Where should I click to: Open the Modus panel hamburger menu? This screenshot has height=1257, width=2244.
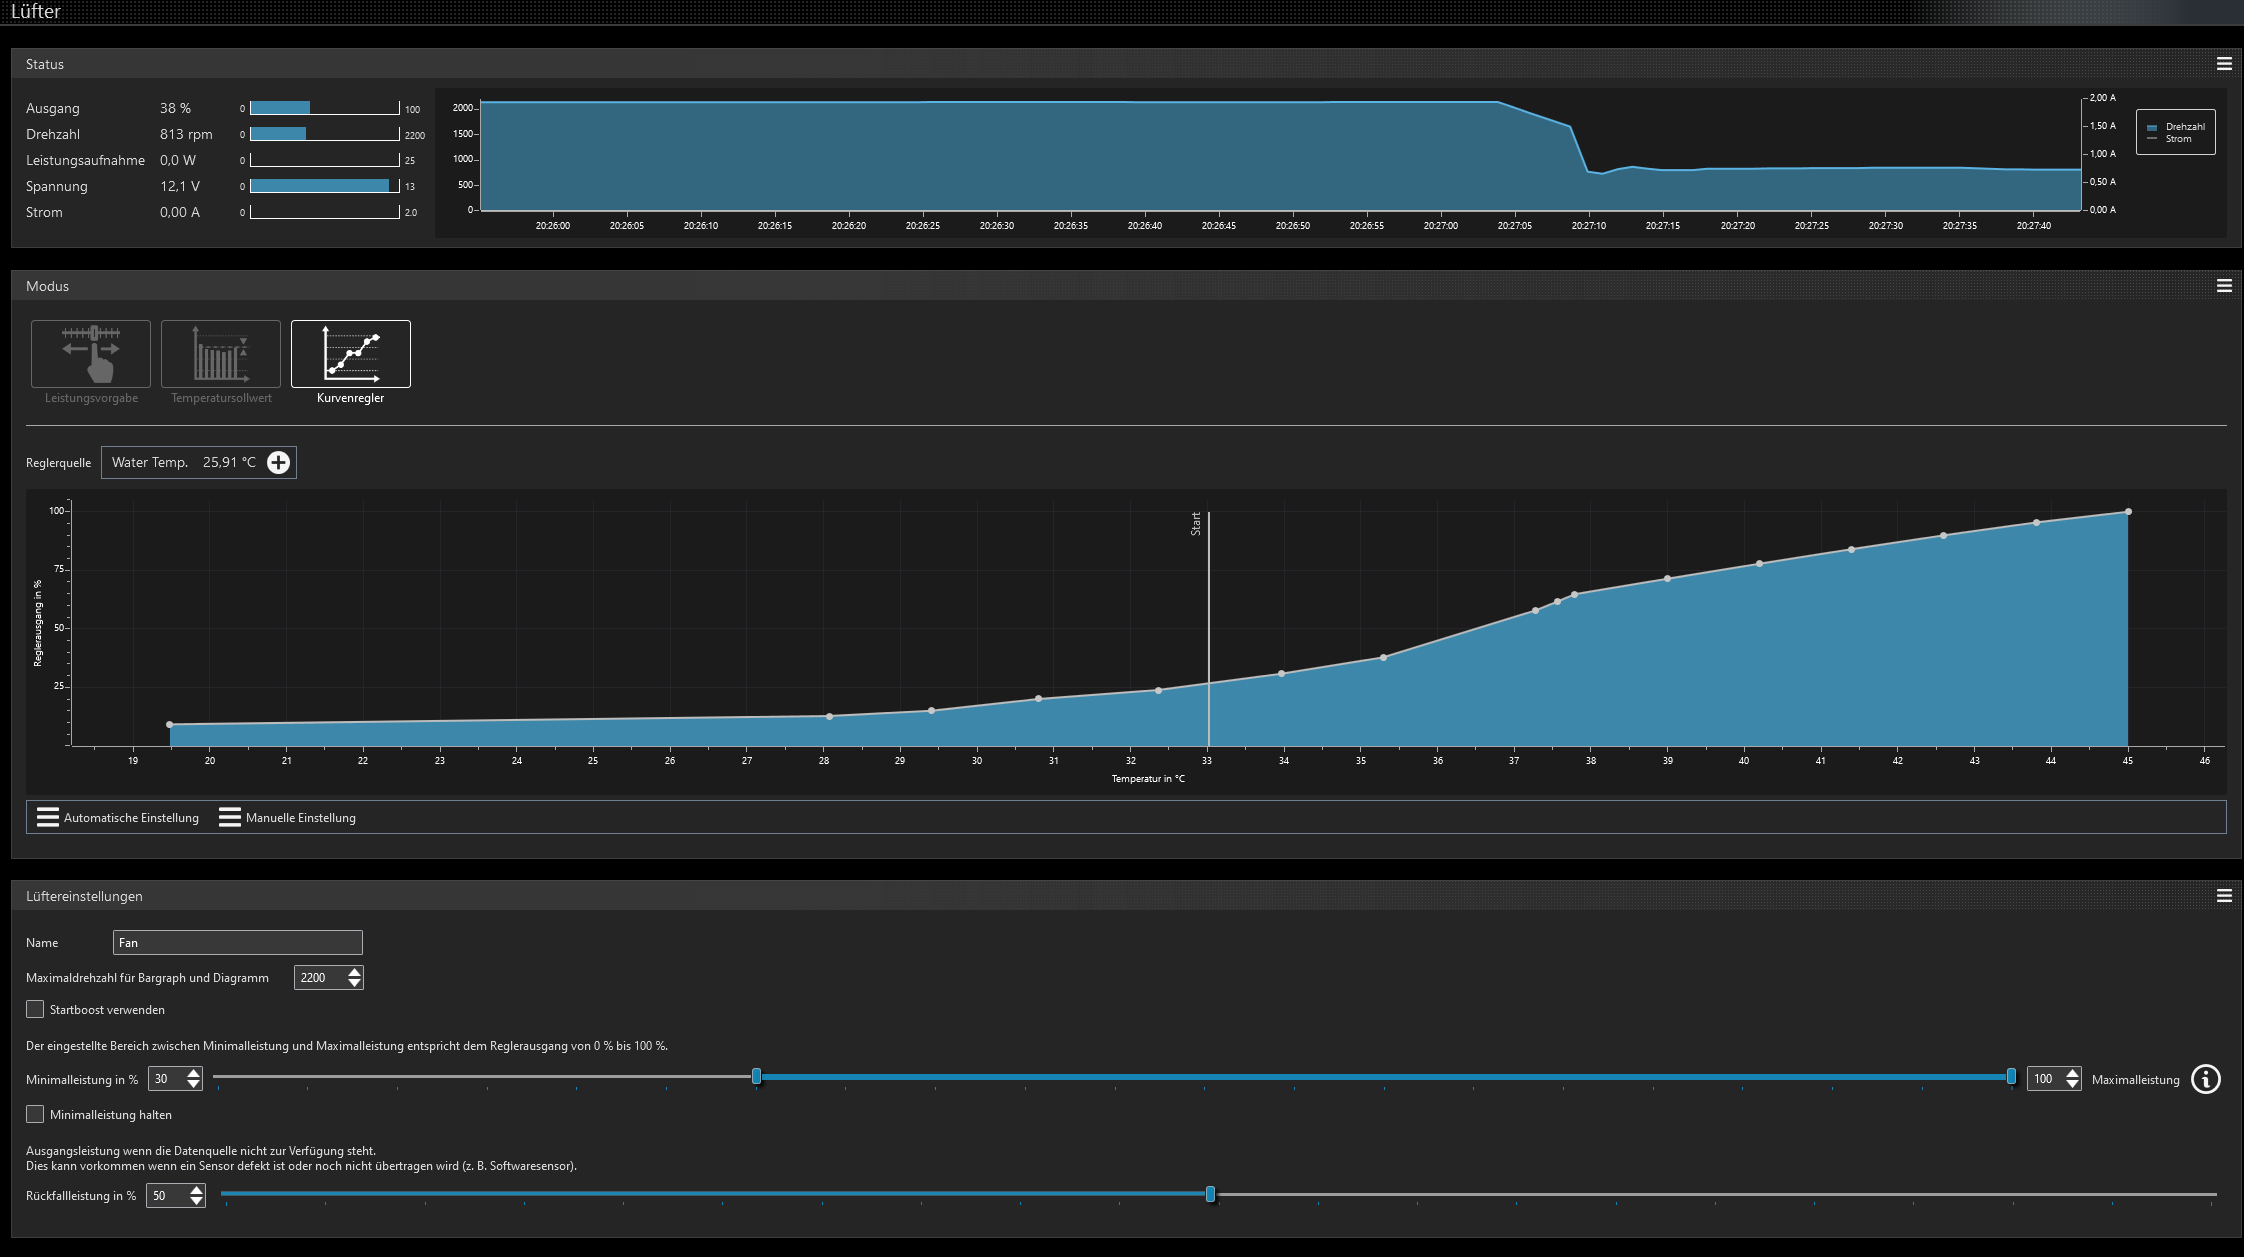(2224, 286)
